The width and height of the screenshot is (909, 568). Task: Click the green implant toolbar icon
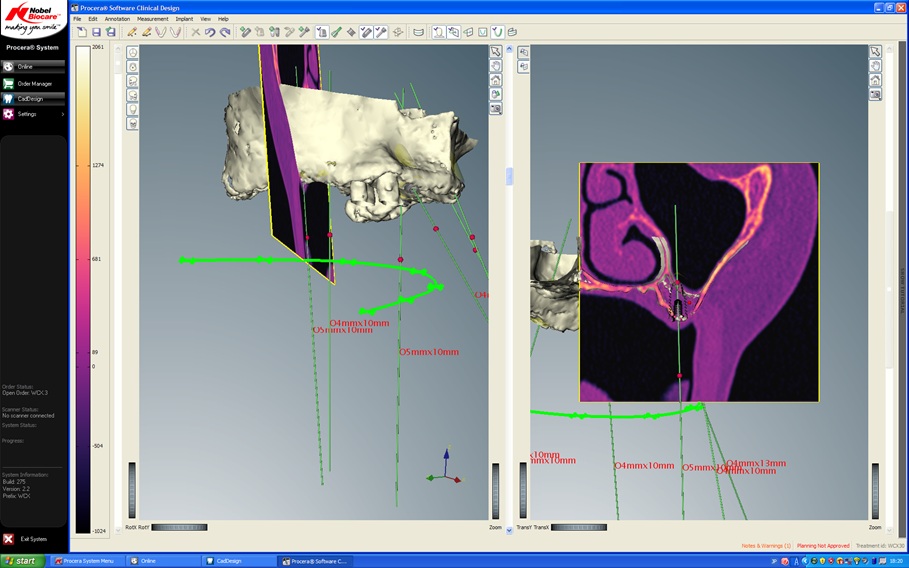click(x=337, y=32)
